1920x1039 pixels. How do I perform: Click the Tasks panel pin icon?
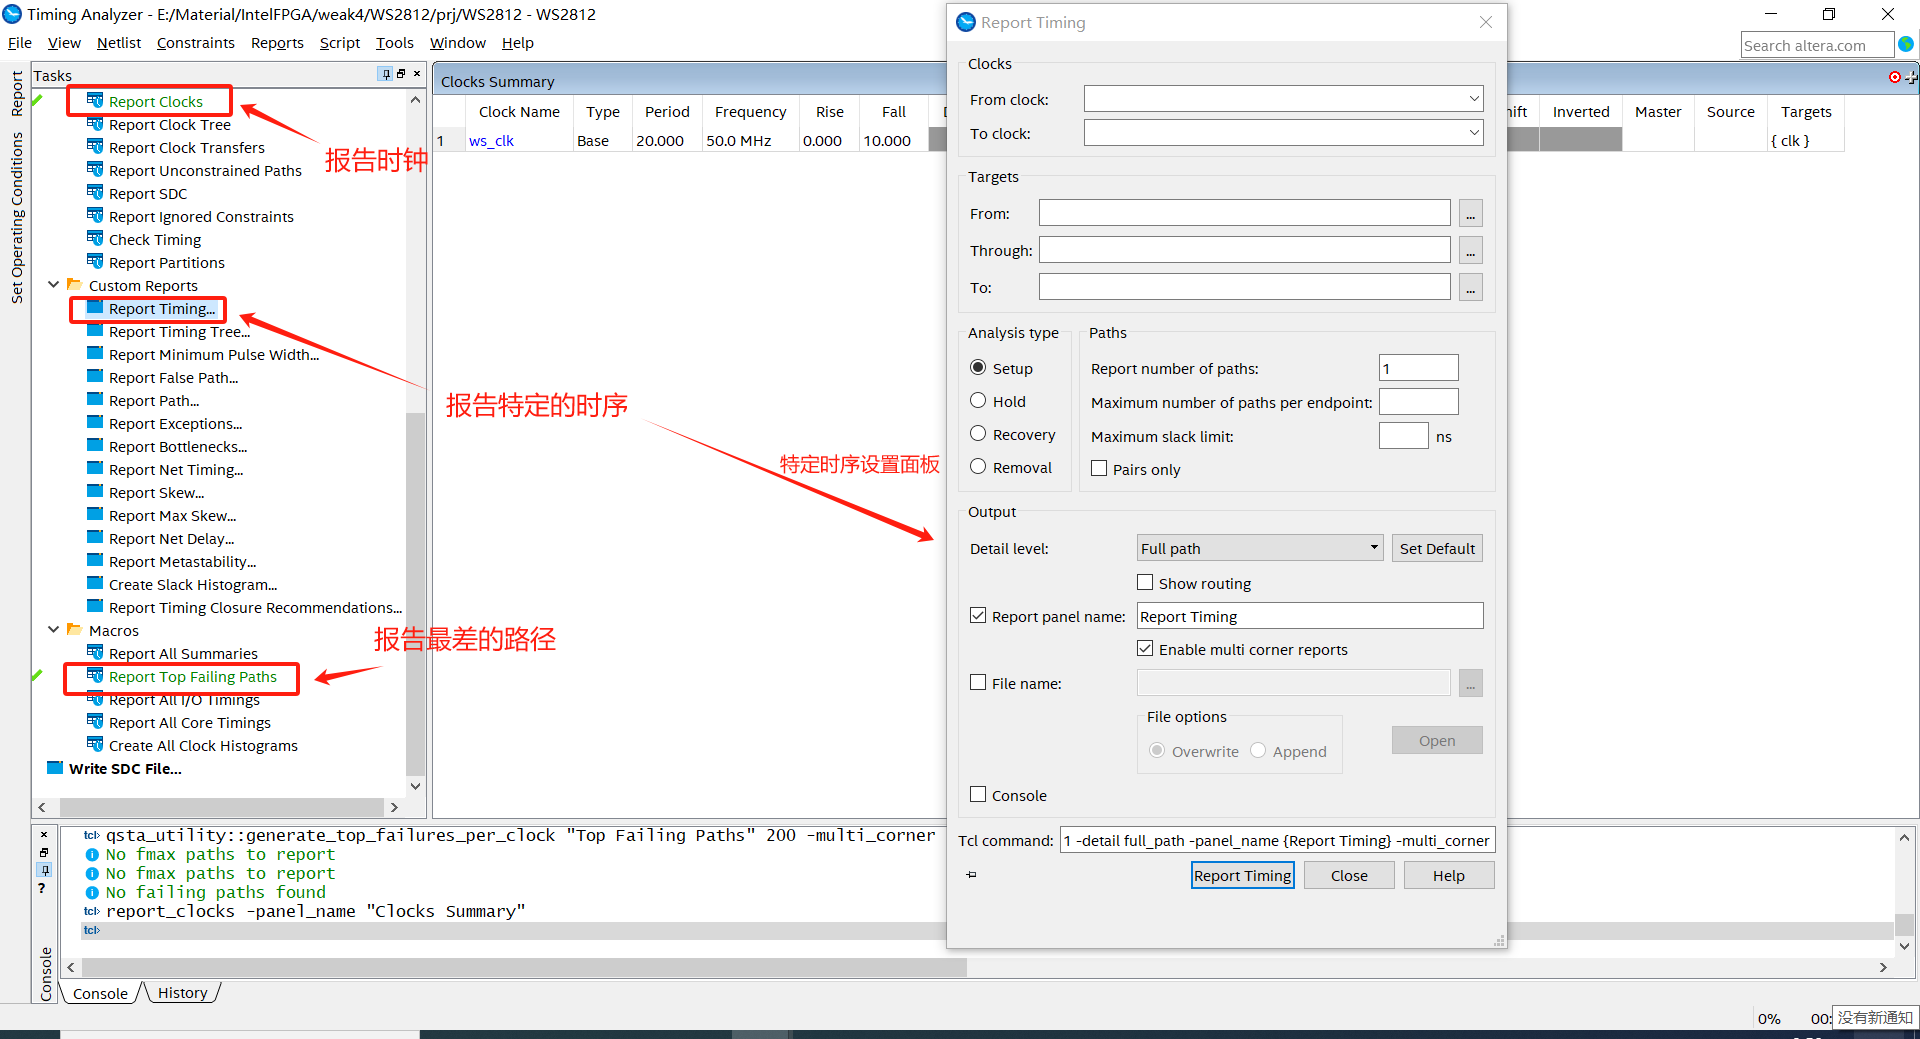coord(386,74)
